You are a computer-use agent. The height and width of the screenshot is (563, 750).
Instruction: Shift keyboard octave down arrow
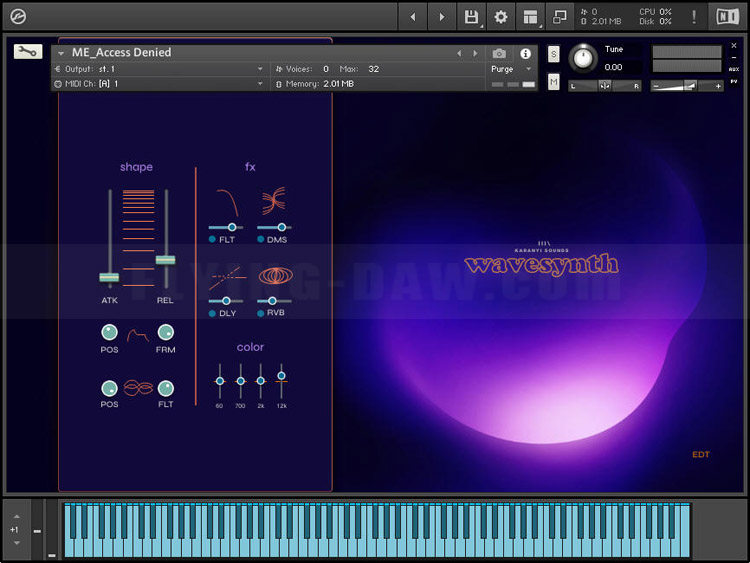pos(17,543)
